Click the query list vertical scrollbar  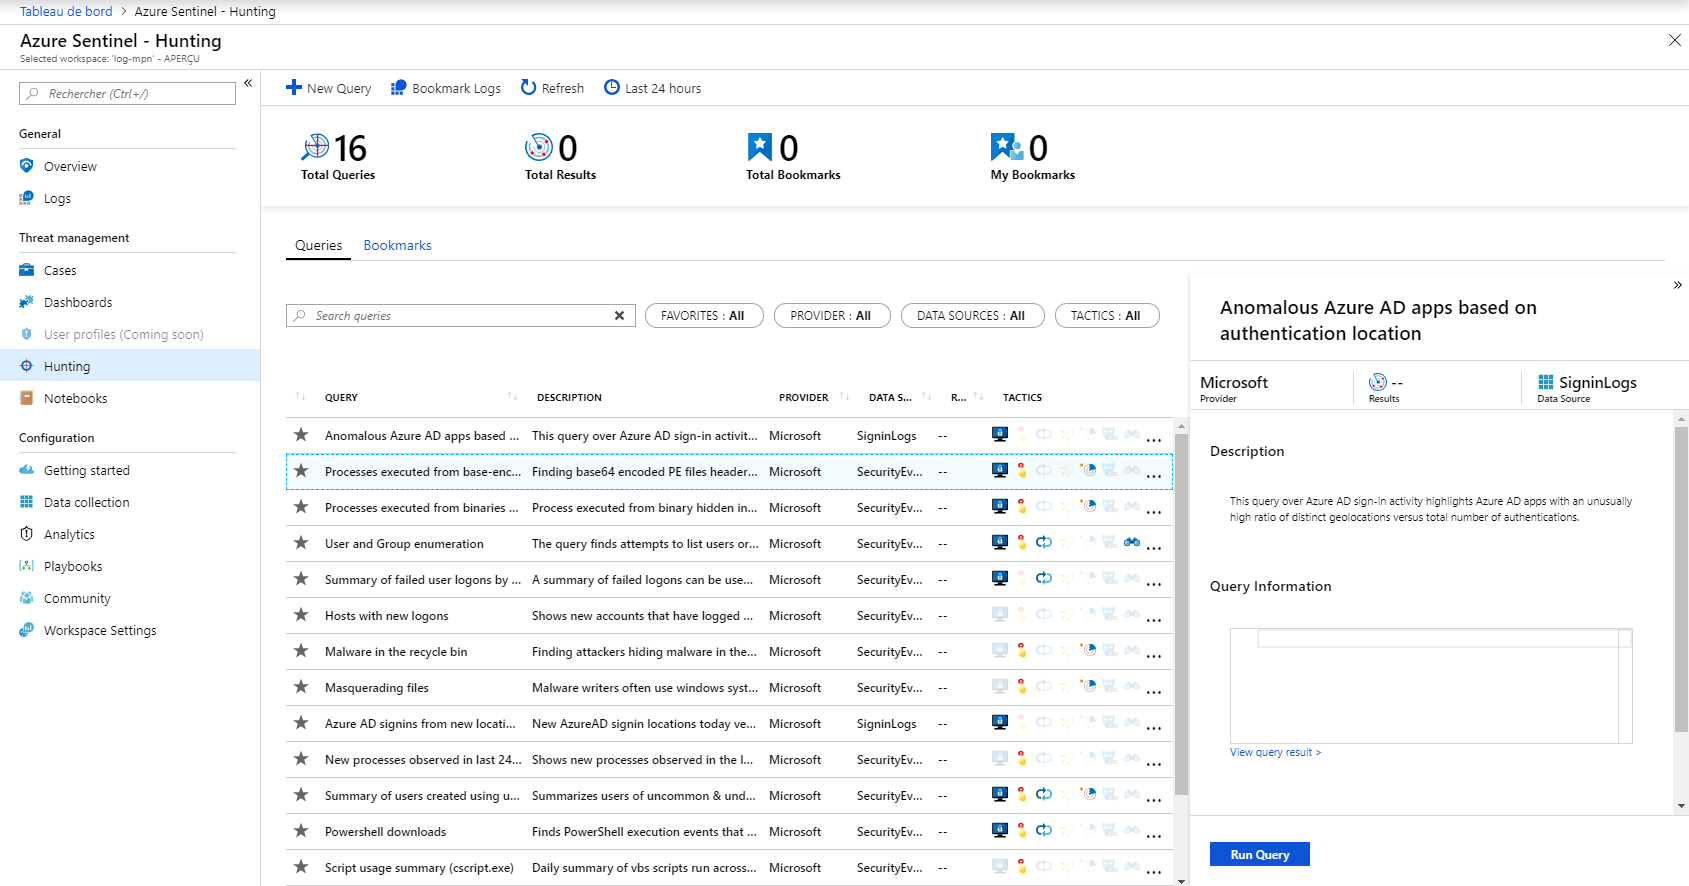[x=1181, y=612]
